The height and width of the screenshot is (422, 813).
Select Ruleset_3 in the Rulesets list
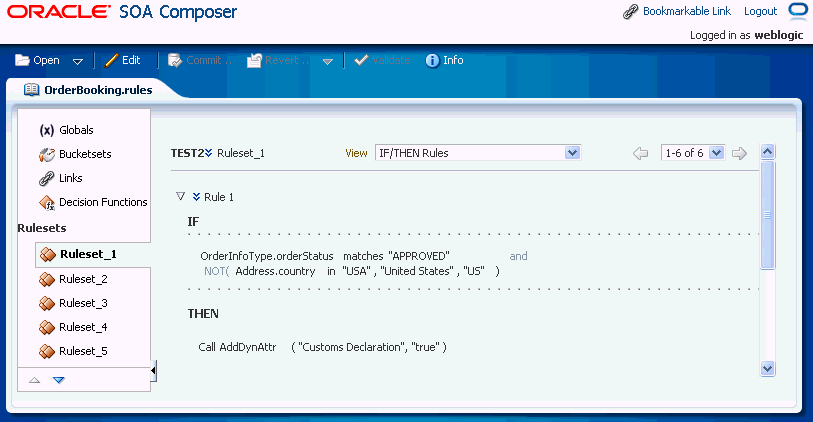pos(83,303)
